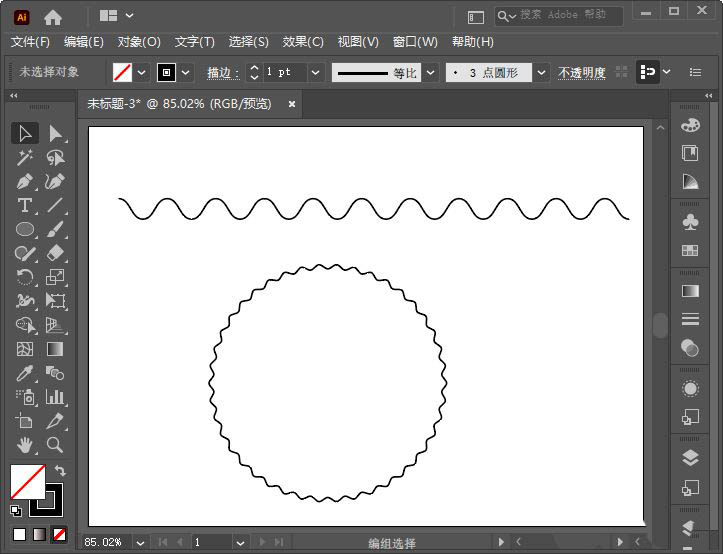Viewport: 723px width, 554px height.
Task: Select the Ellipse tool
Action: point(25,229)
